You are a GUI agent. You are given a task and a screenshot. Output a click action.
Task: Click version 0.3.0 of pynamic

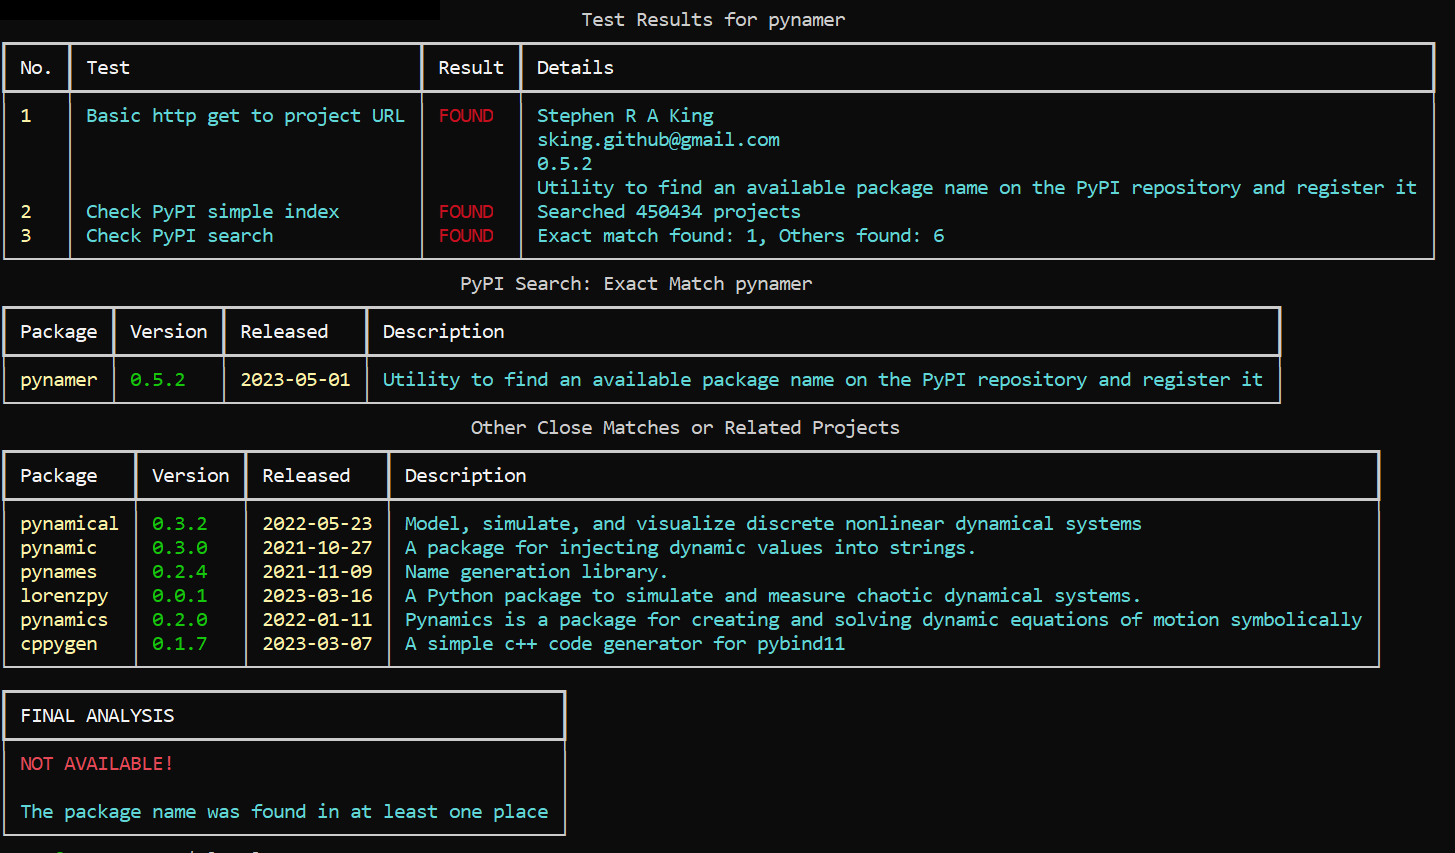click(179, 548)
